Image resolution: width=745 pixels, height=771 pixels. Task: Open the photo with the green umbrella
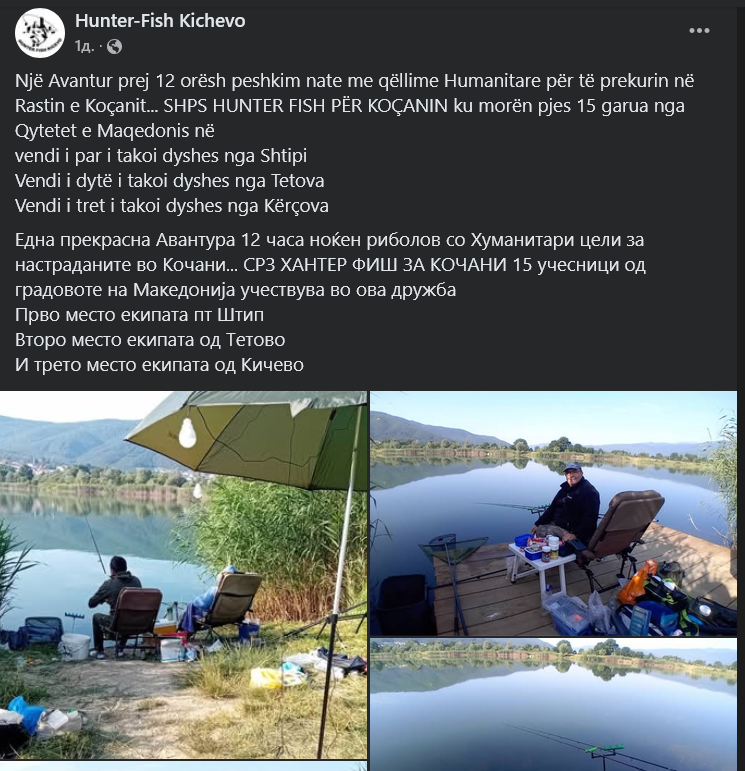point(183,574)
